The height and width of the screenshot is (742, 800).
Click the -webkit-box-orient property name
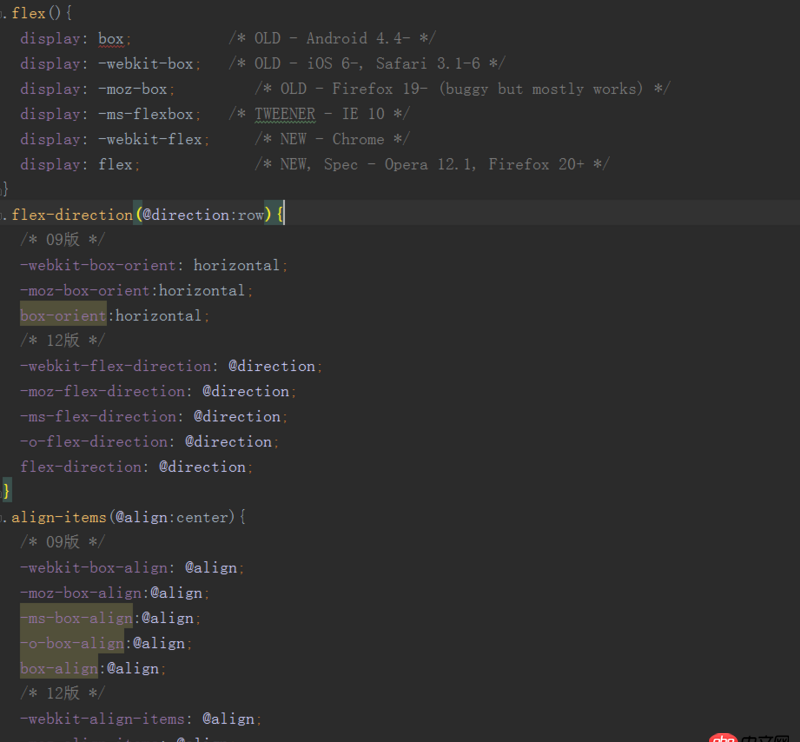[102, 266]
